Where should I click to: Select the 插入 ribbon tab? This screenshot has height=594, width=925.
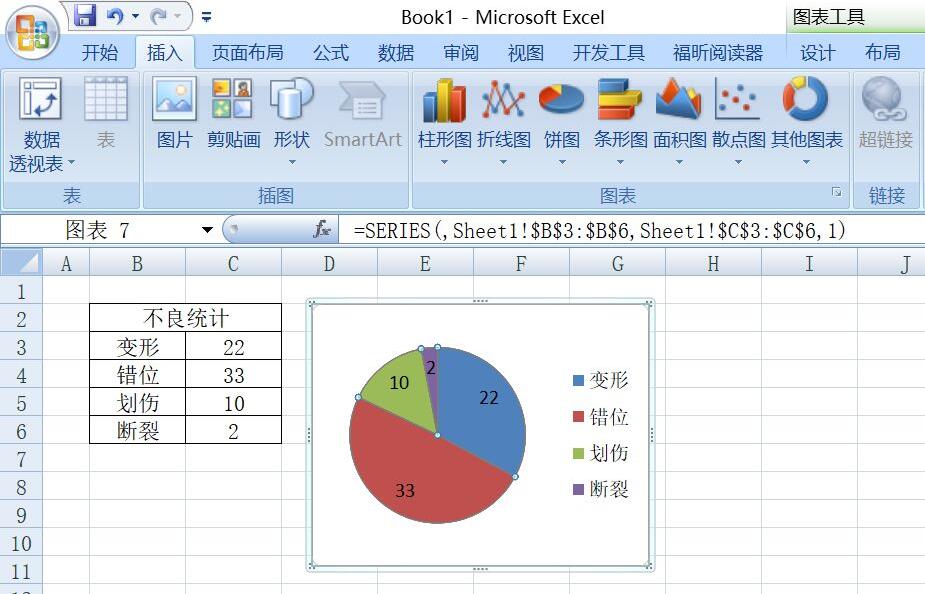[x=165, y=53]
